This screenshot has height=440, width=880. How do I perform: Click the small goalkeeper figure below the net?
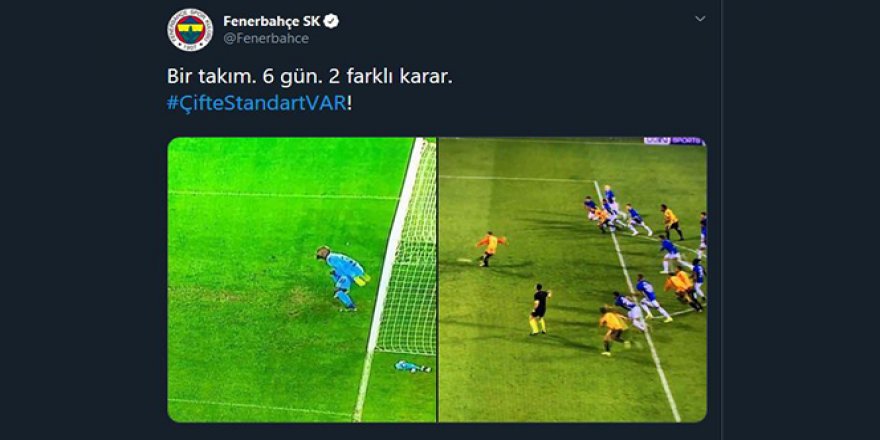pyautogui.click(x=412, y=366)
